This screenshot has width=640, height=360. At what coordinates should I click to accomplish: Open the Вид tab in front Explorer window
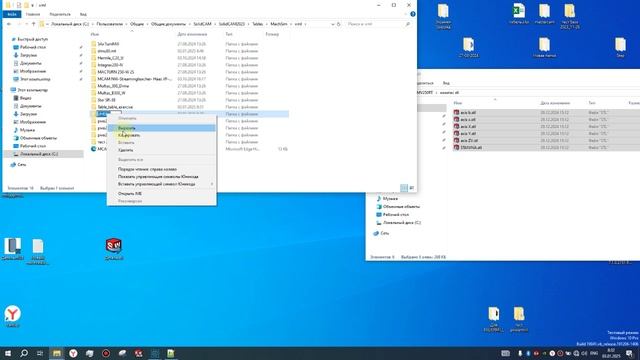pos(83,14)
